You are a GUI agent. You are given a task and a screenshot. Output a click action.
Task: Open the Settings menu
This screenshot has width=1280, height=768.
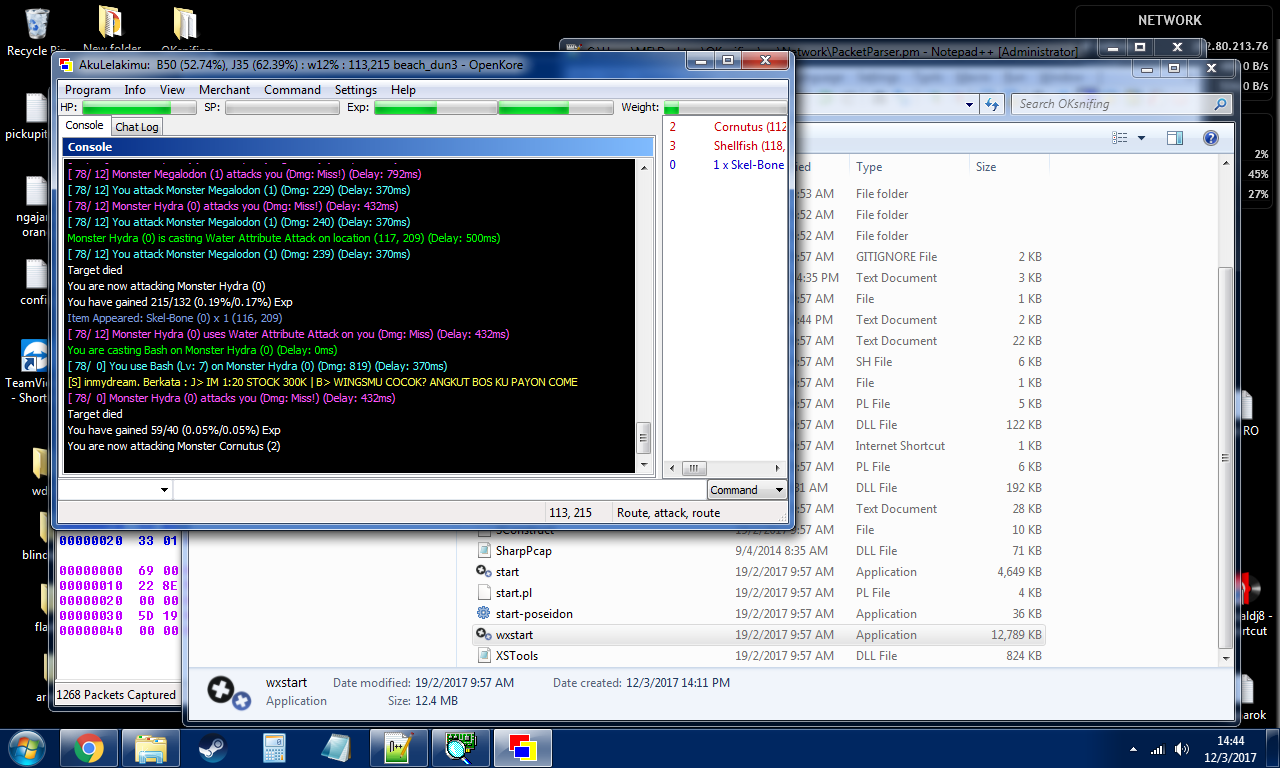point(356,90)
